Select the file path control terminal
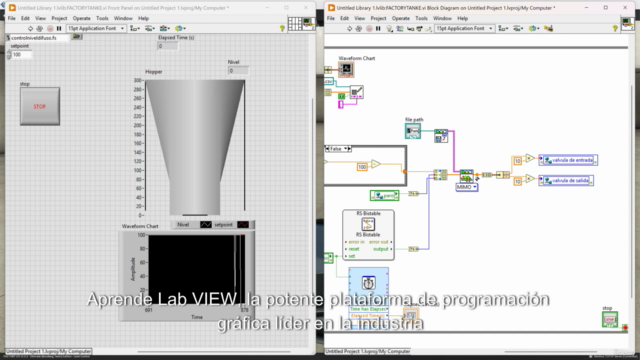Viewport: 640px width, 360px height. [413, 131]
